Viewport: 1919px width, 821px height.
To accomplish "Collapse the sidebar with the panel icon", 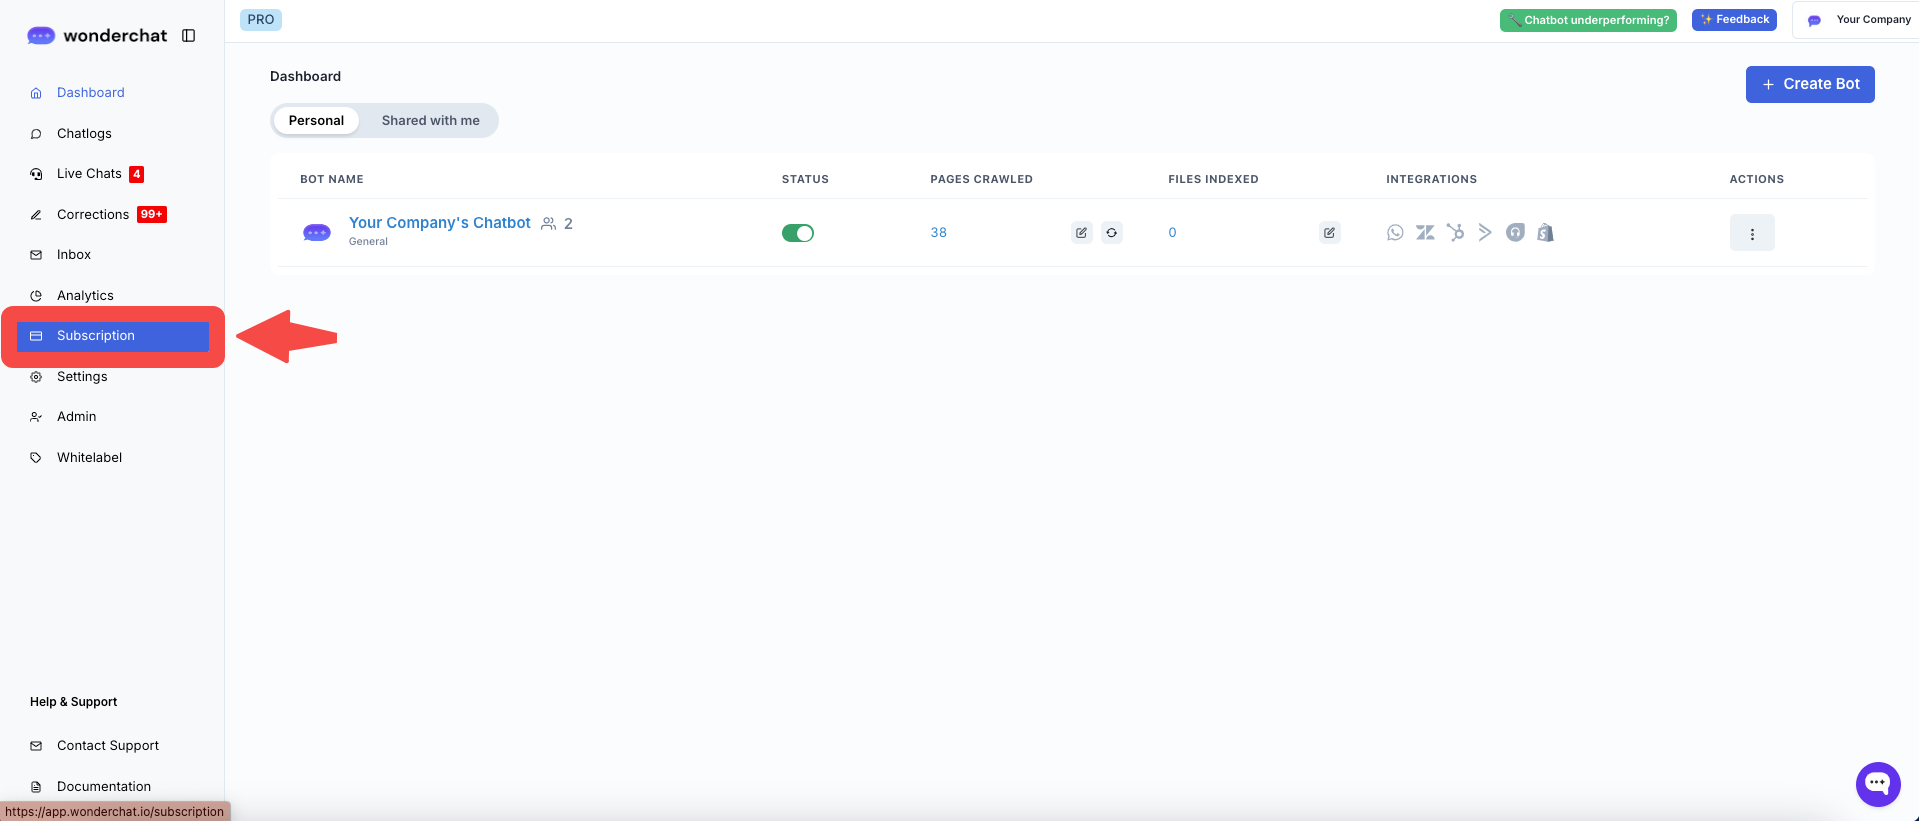I will coord(188,36).
